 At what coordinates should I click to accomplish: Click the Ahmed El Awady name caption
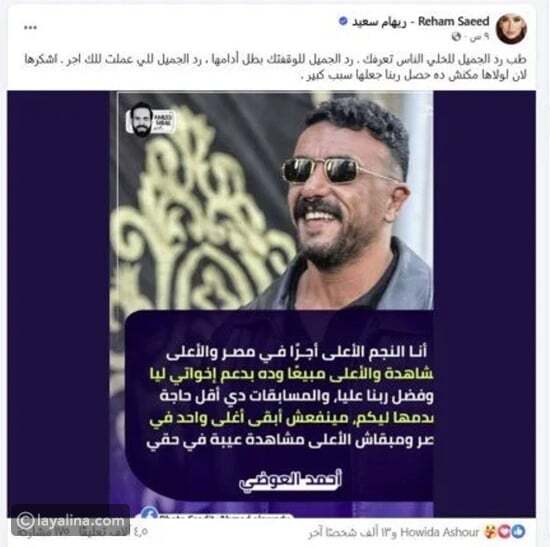coord(290,480)
